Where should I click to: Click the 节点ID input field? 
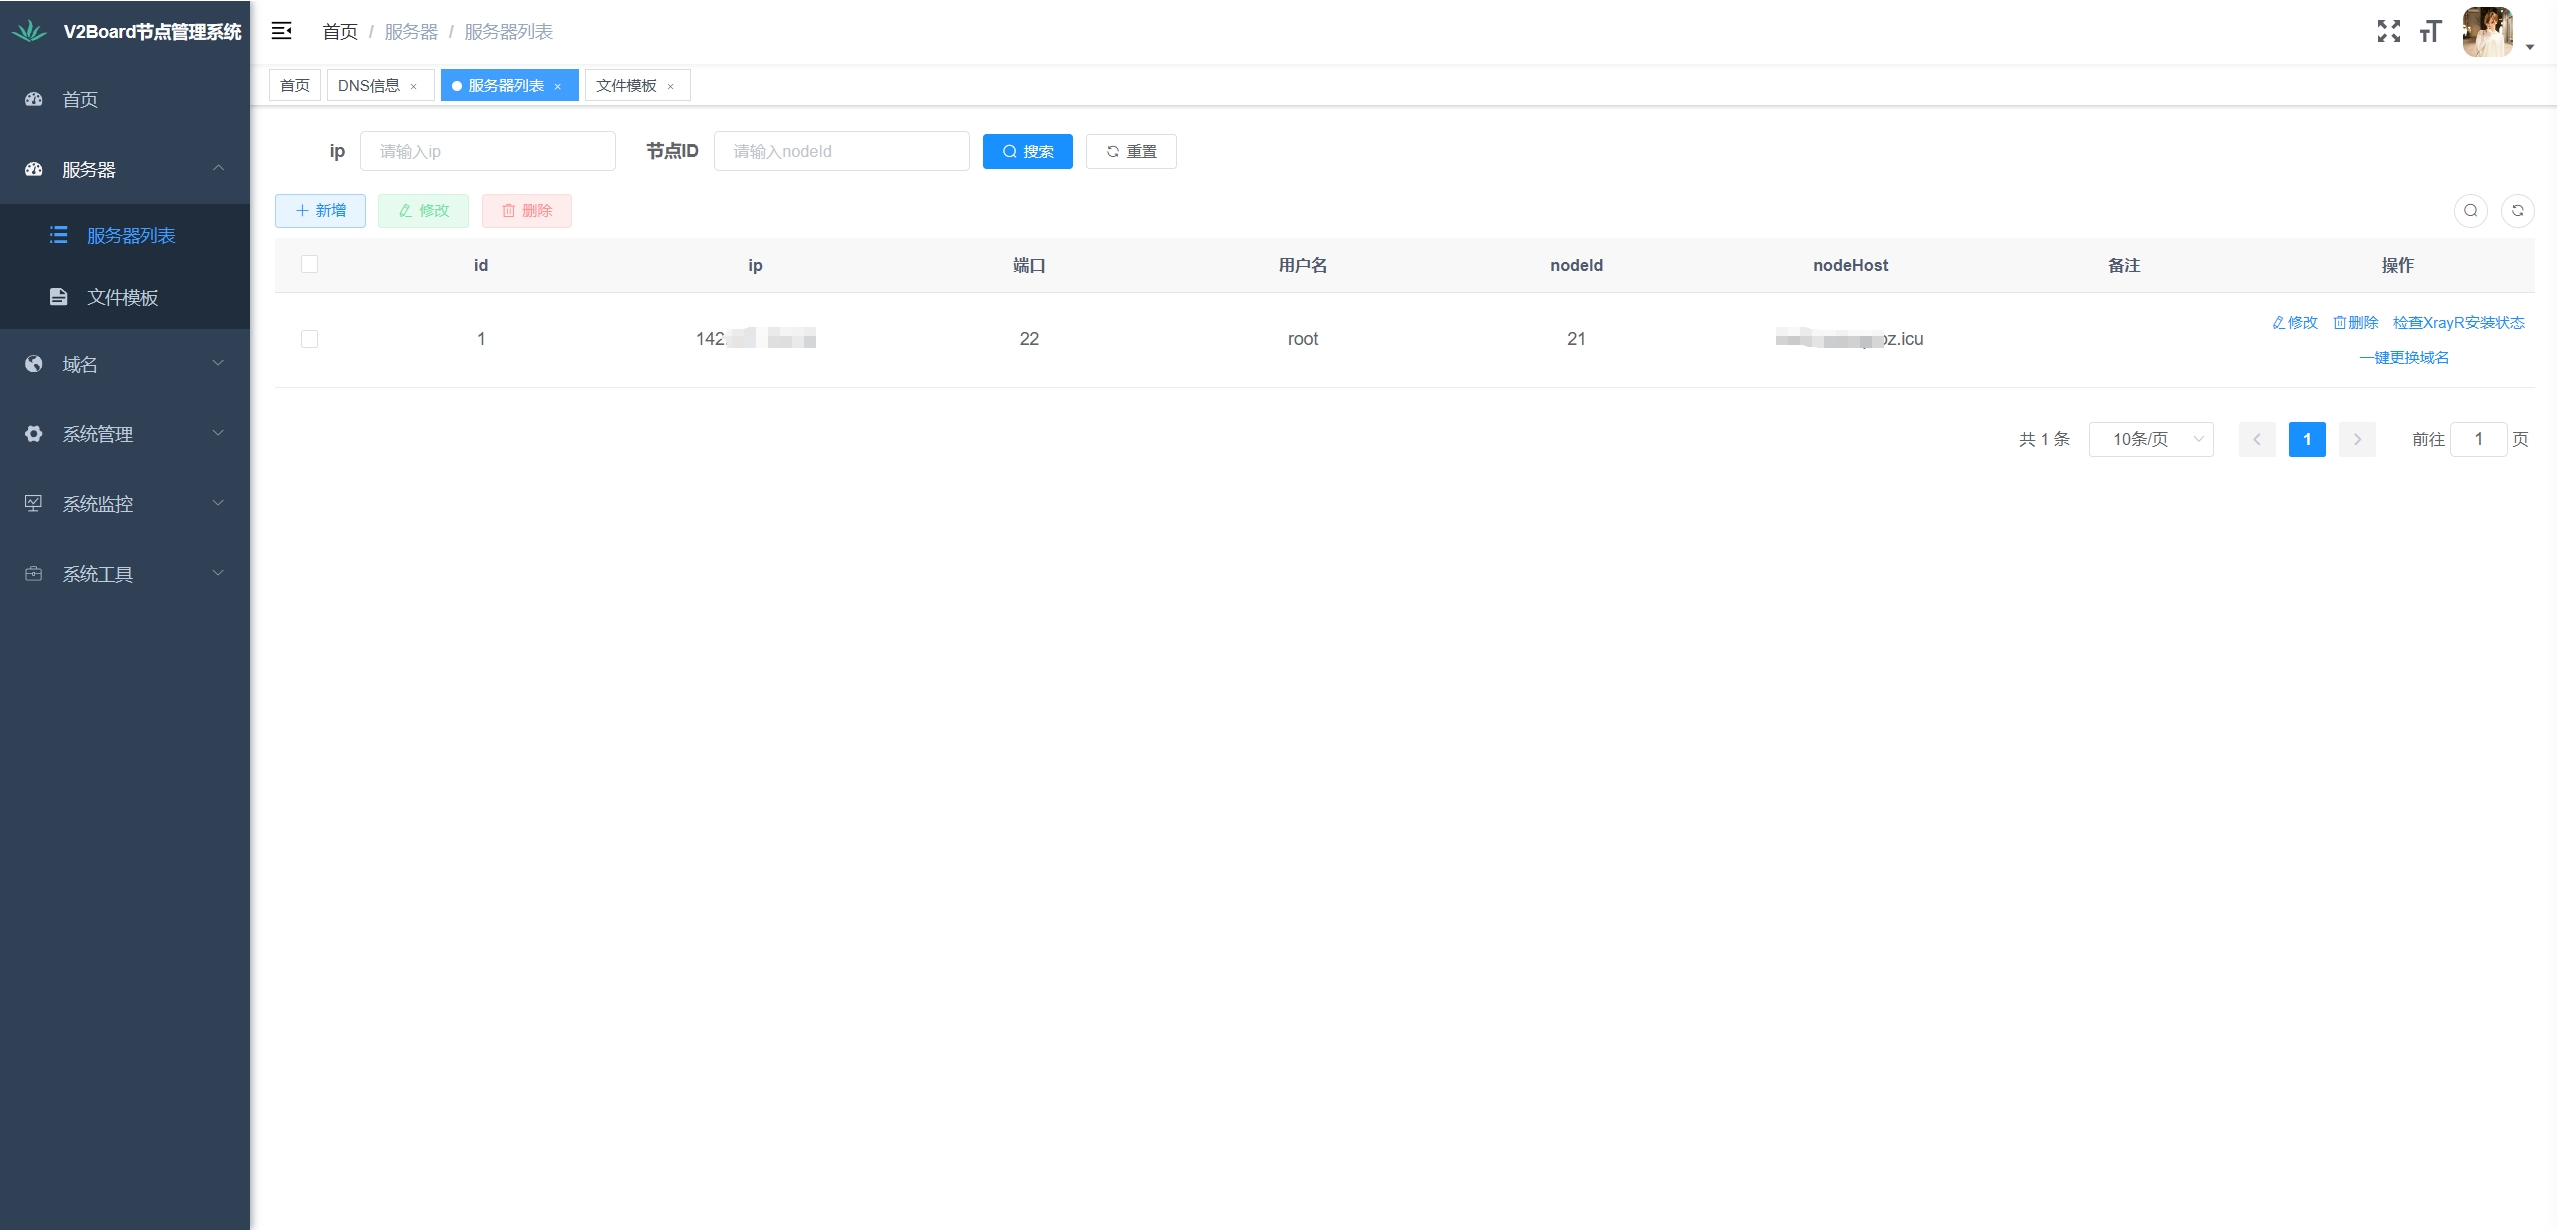(x=841, y=151)
